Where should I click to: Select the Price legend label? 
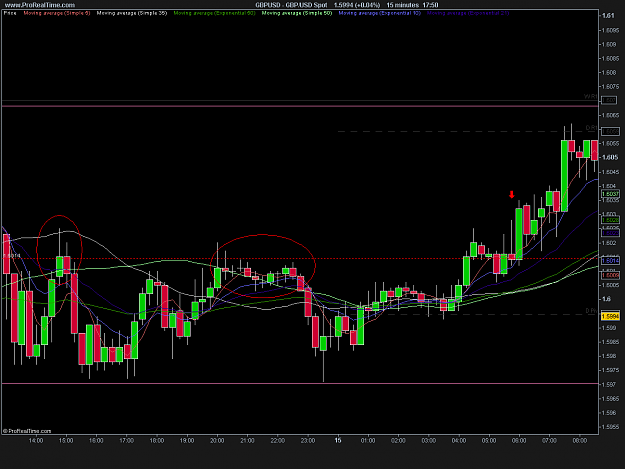point(10,13)
